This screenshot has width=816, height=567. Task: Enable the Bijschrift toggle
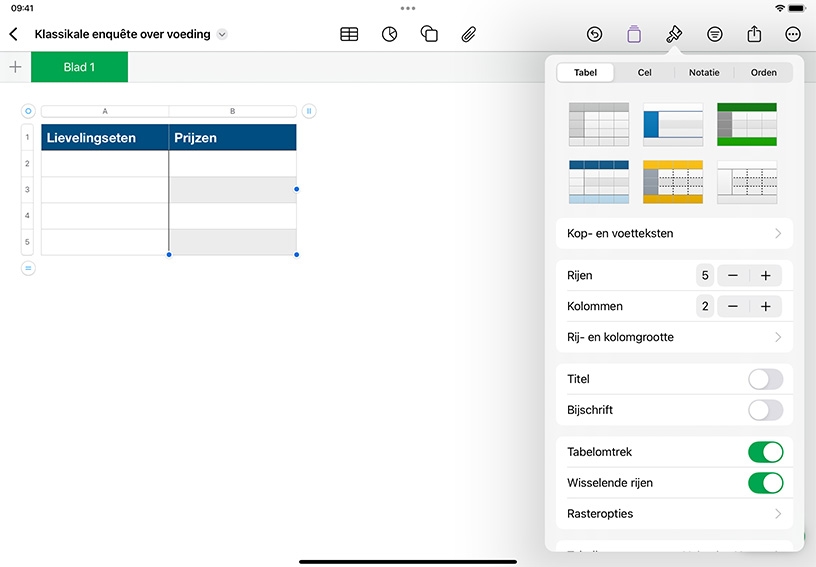pyautogui.click(x=766, y=410)
